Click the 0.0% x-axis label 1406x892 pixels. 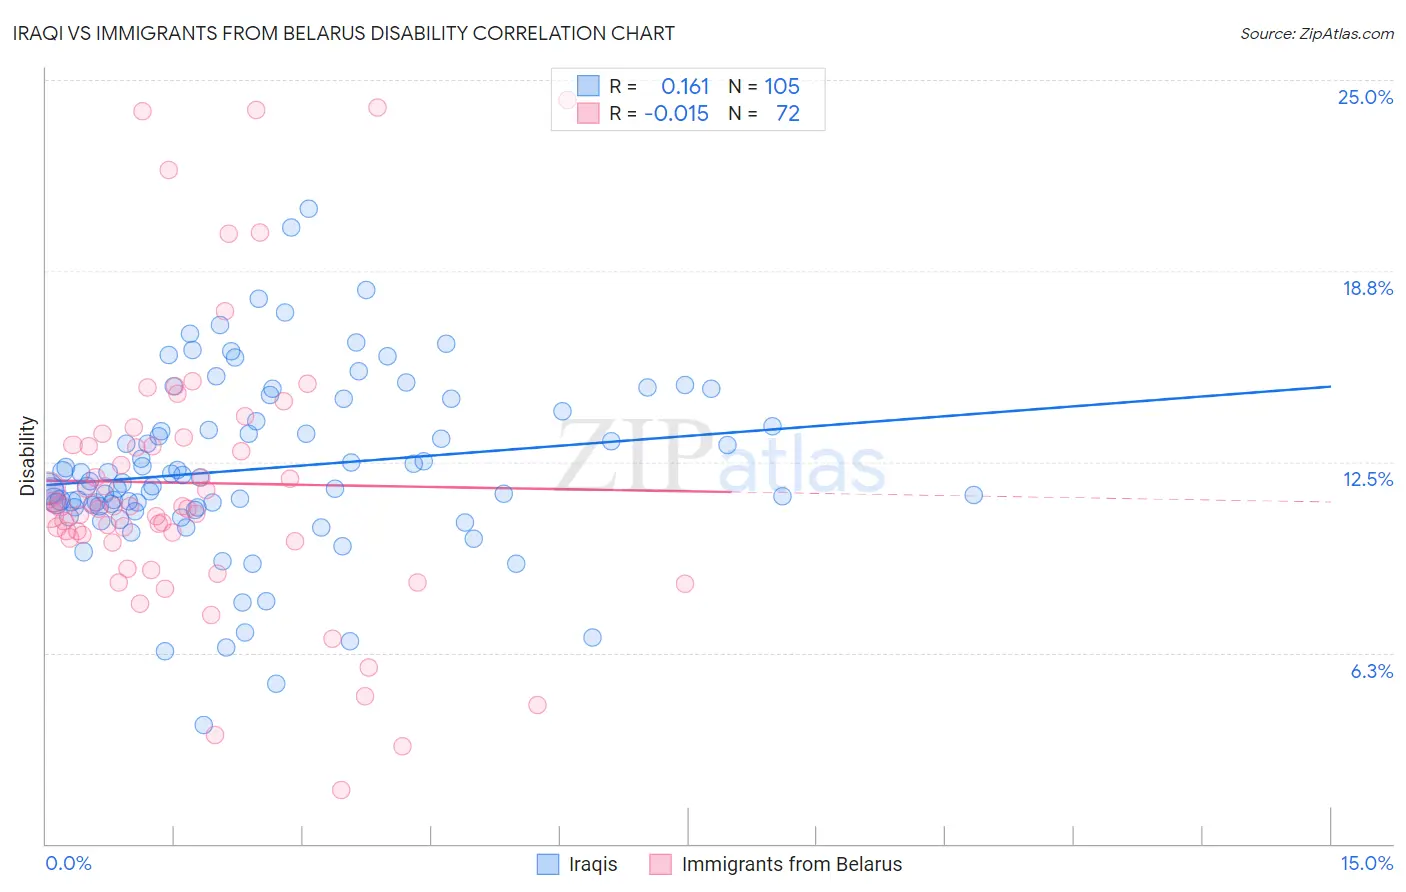pyautogui.click(x=68, y=863)
